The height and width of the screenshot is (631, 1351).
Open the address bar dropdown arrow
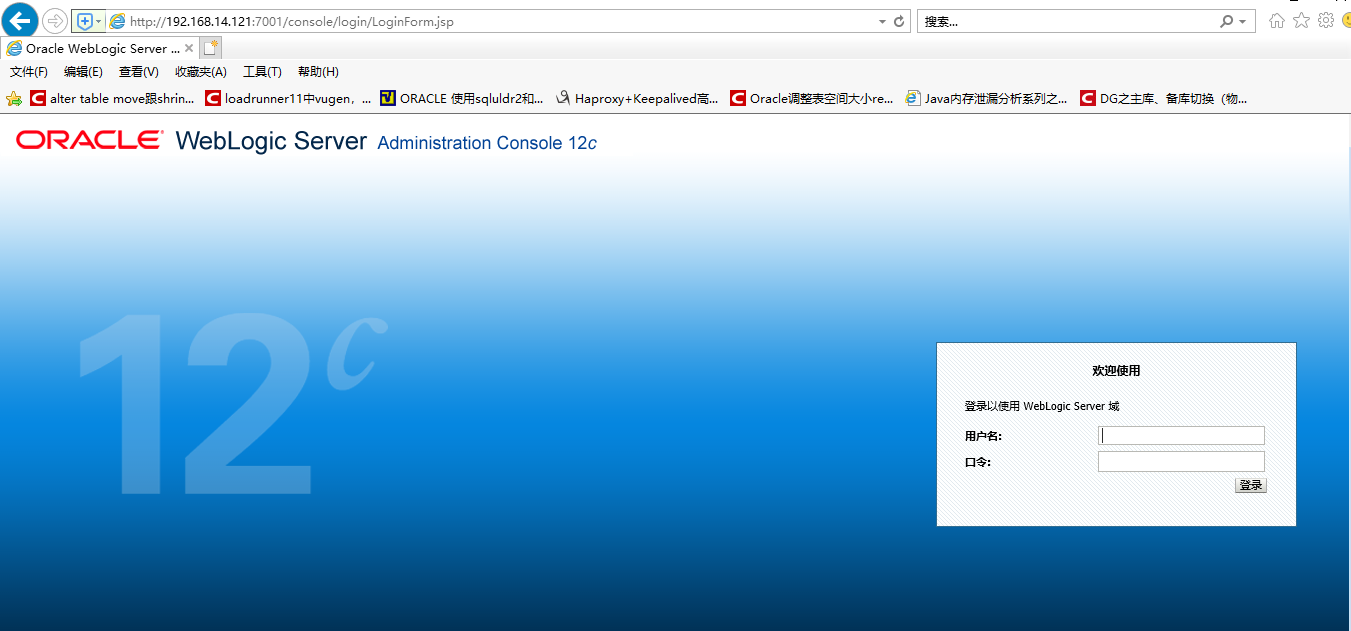coord(880,20)
